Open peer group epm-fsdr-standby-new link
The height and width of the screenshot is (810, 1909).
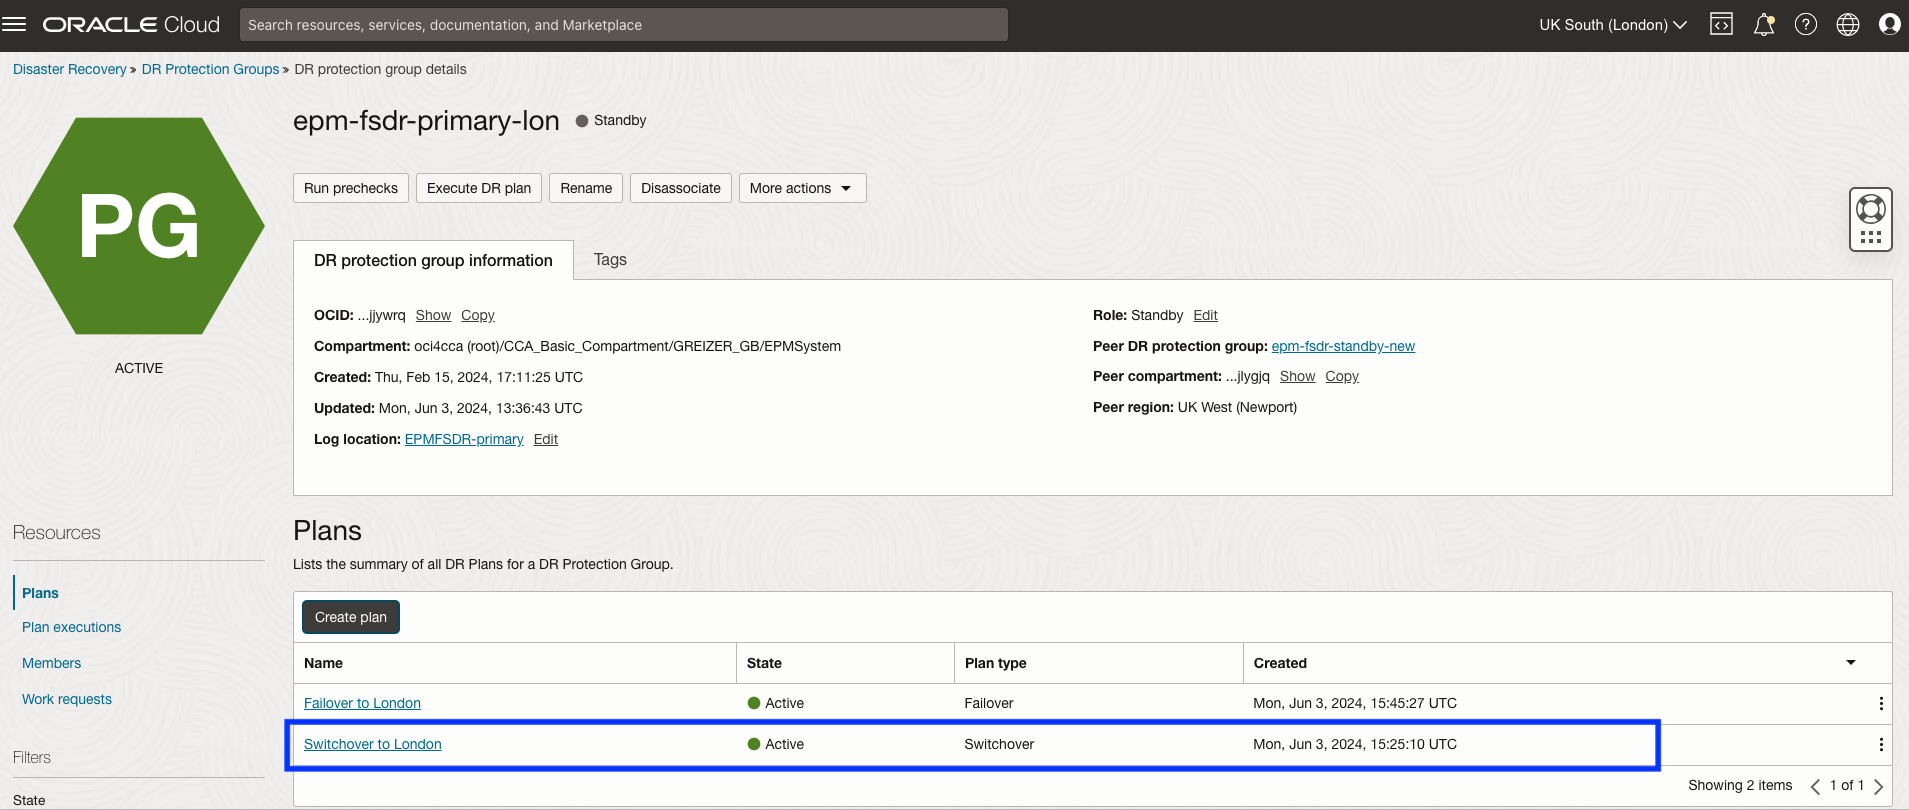(x=1343, y=346)
